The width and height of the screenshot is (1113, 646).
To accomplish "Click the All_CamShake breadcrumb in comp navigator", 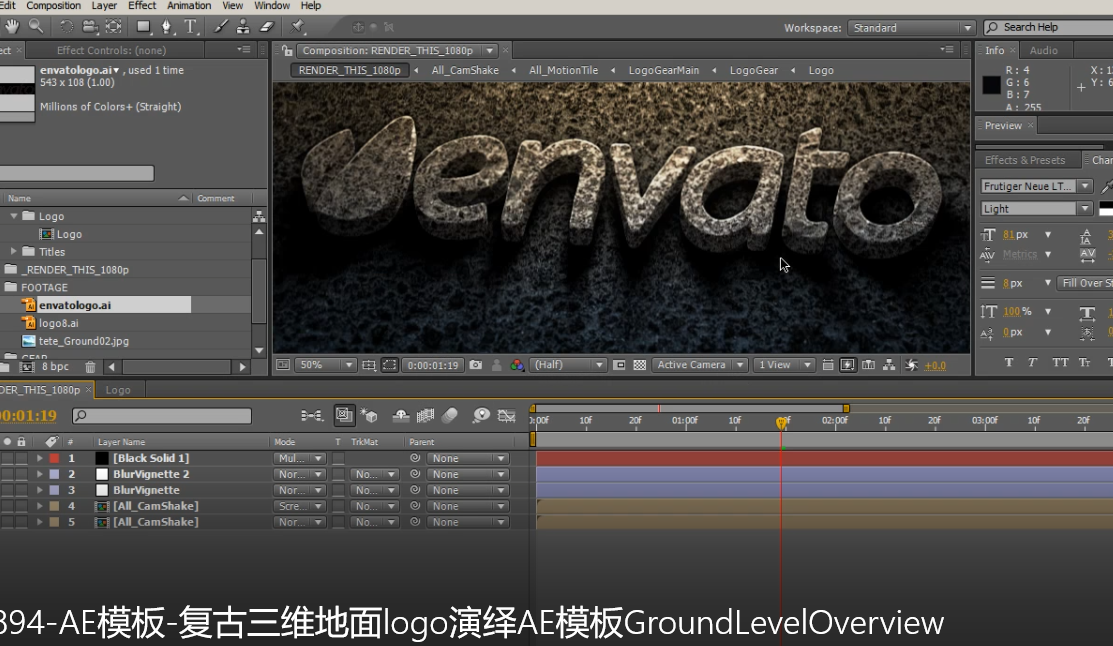I will (465, 70).
